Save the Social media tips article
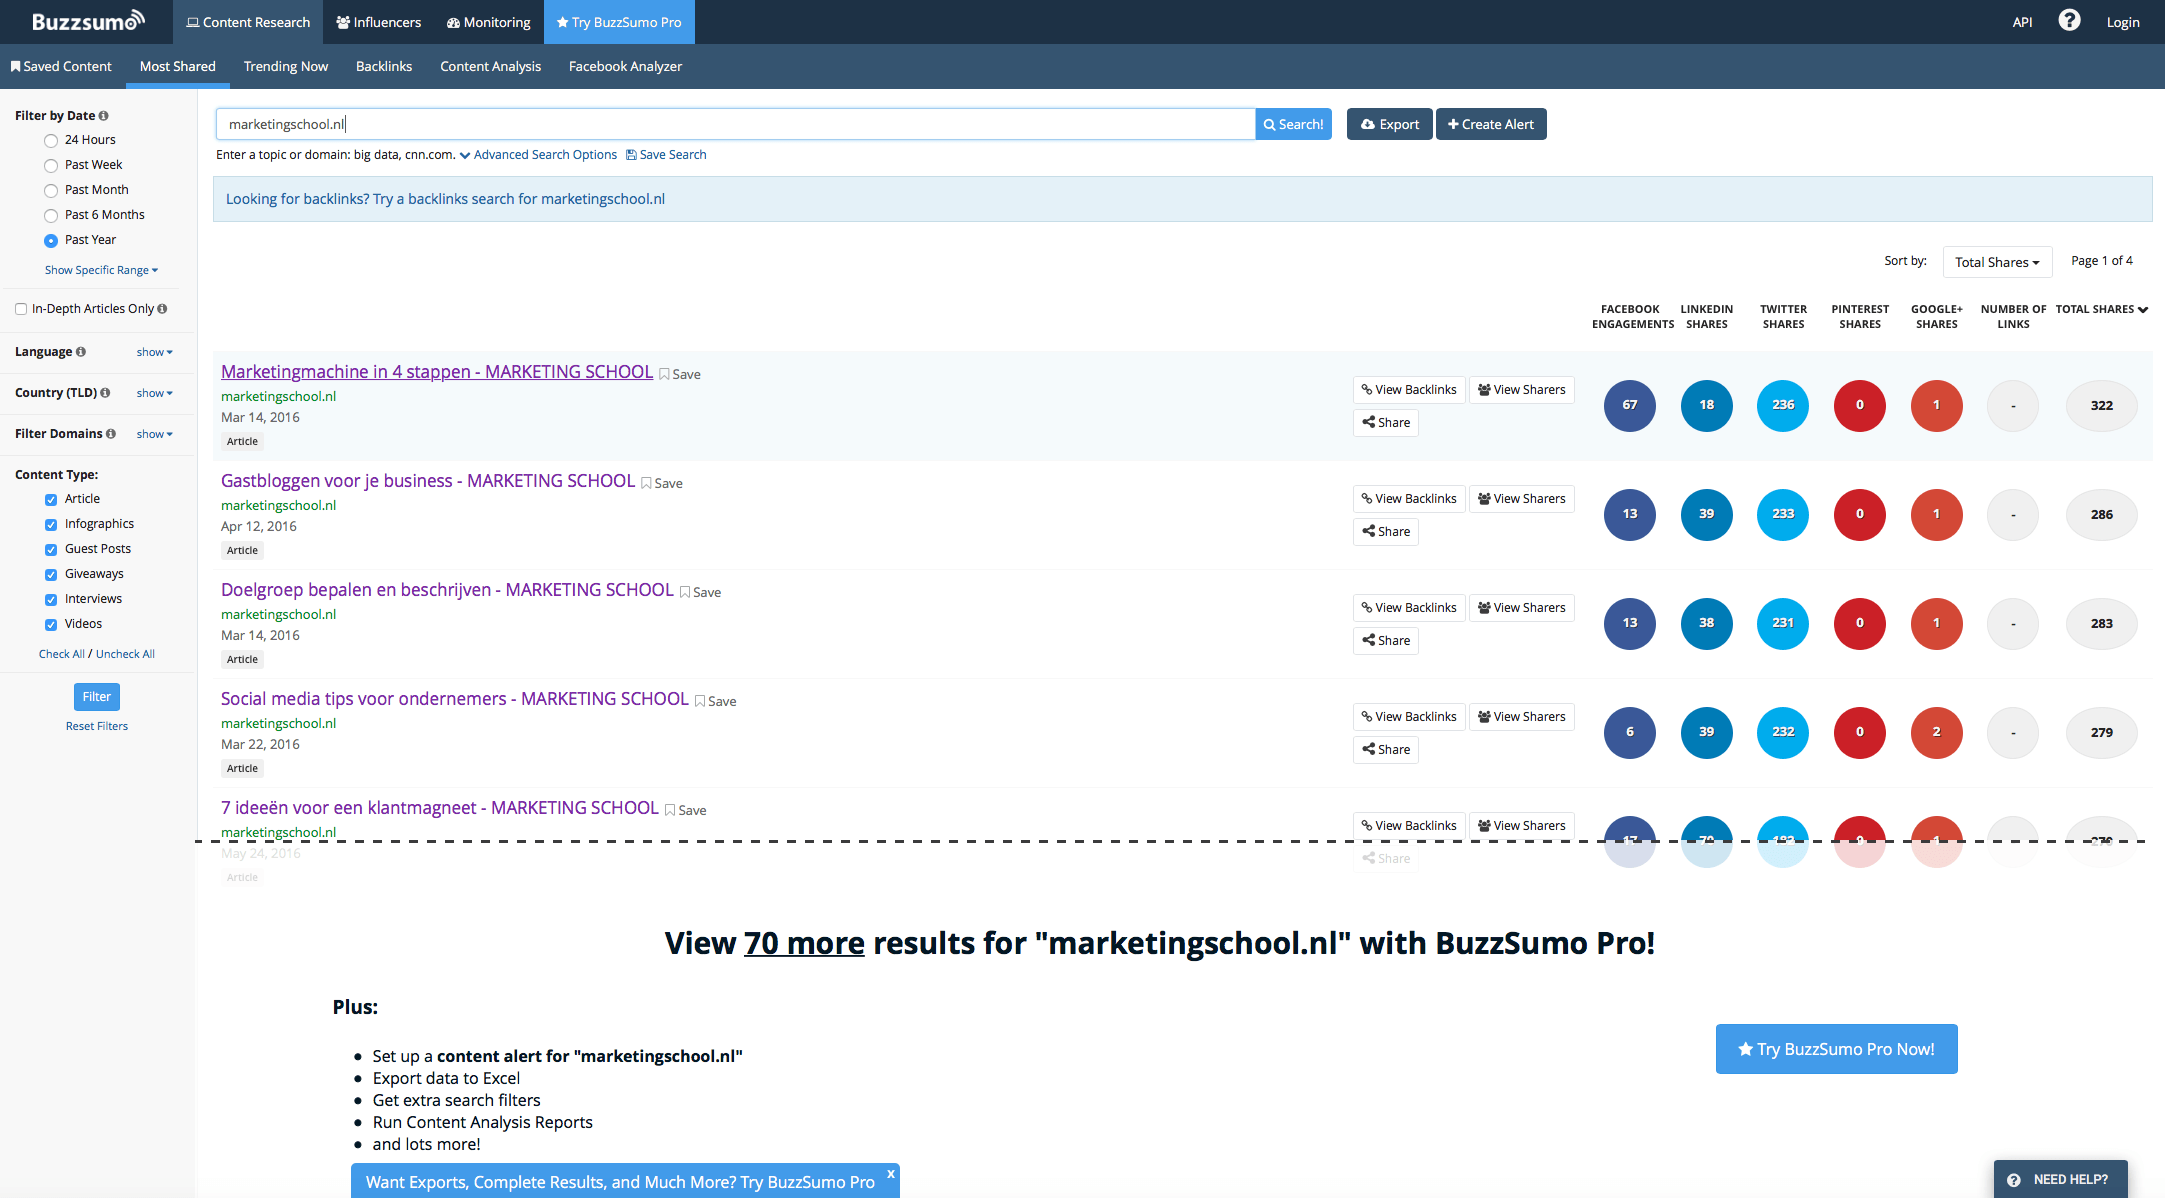Image resolution: width=2165 pixels, height=1198 pixels. pyautogui.click(x=716, y=701)
